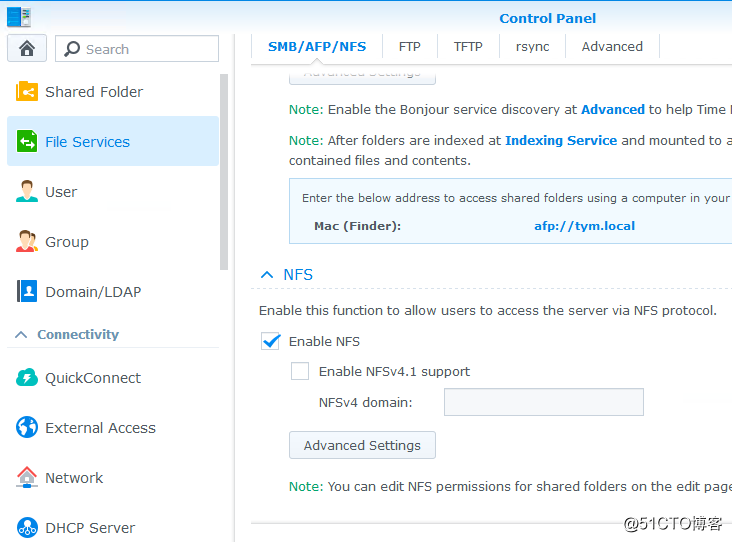
Task: Select DHCP Server label in sidebar
Action: (90, 528)
